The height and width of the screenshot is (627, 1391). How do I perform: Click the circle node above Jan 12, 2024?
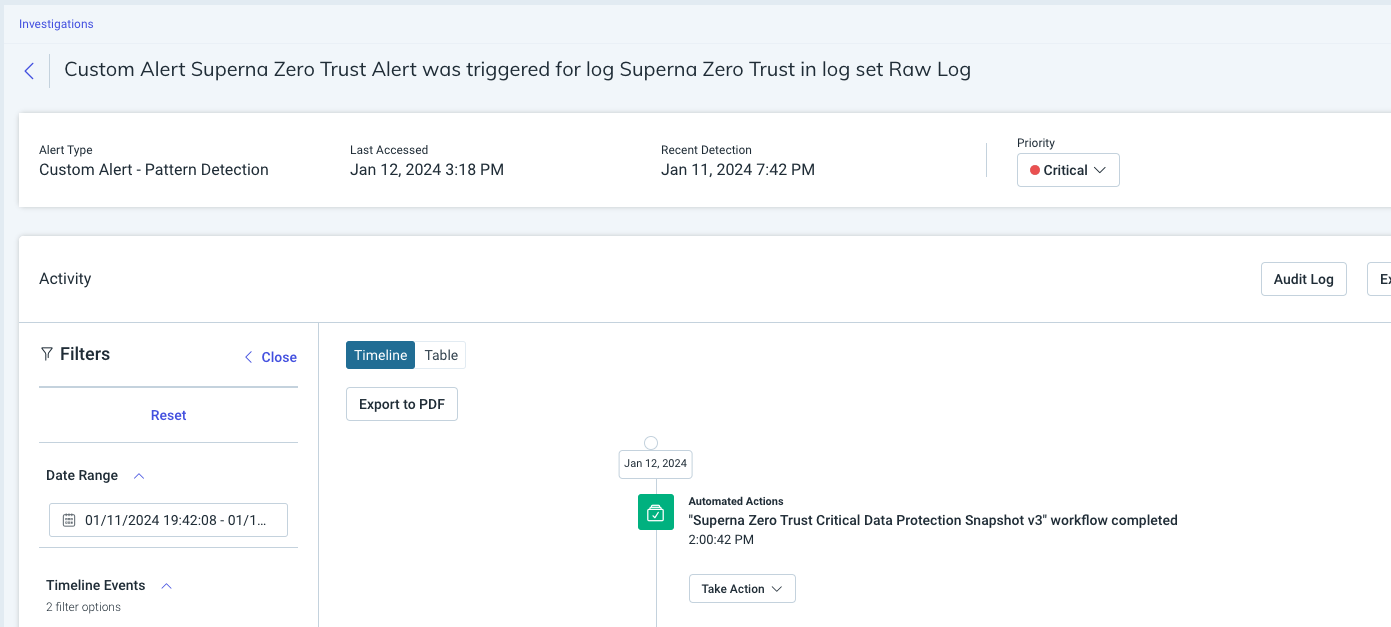652,441
